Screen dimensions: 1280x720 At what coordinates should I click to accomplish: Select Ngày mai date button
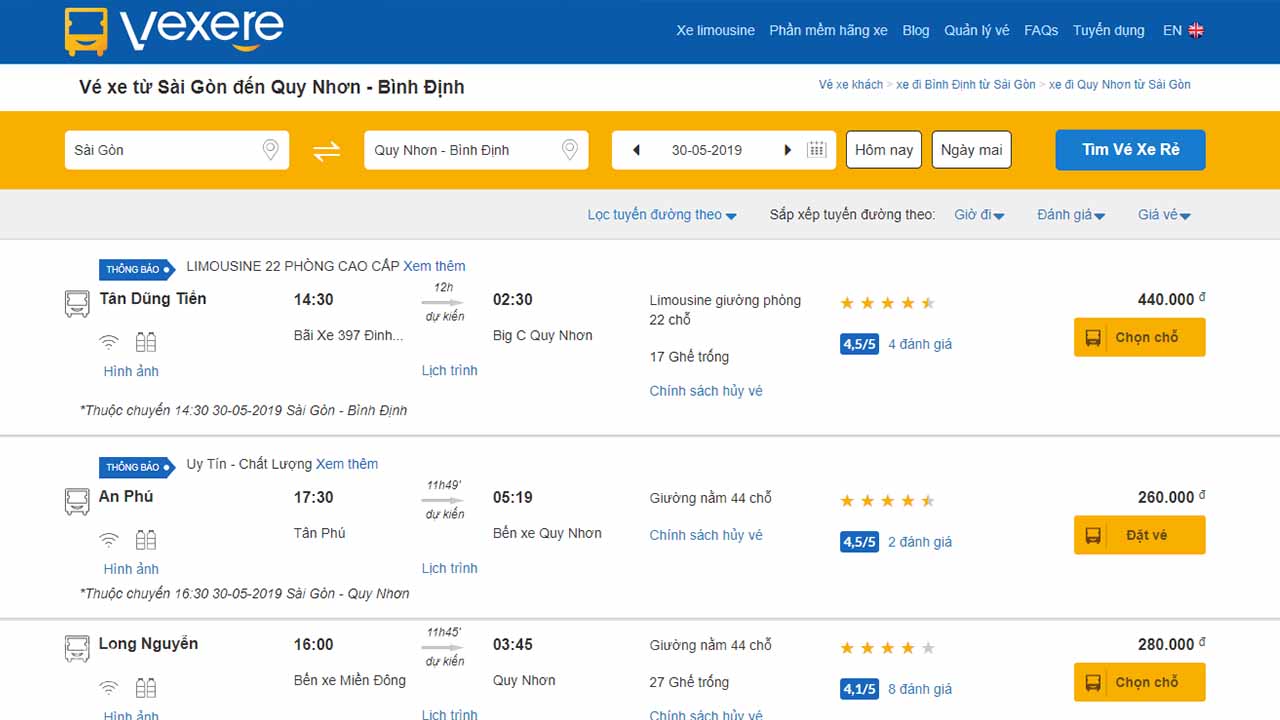(x=971, y=150)
